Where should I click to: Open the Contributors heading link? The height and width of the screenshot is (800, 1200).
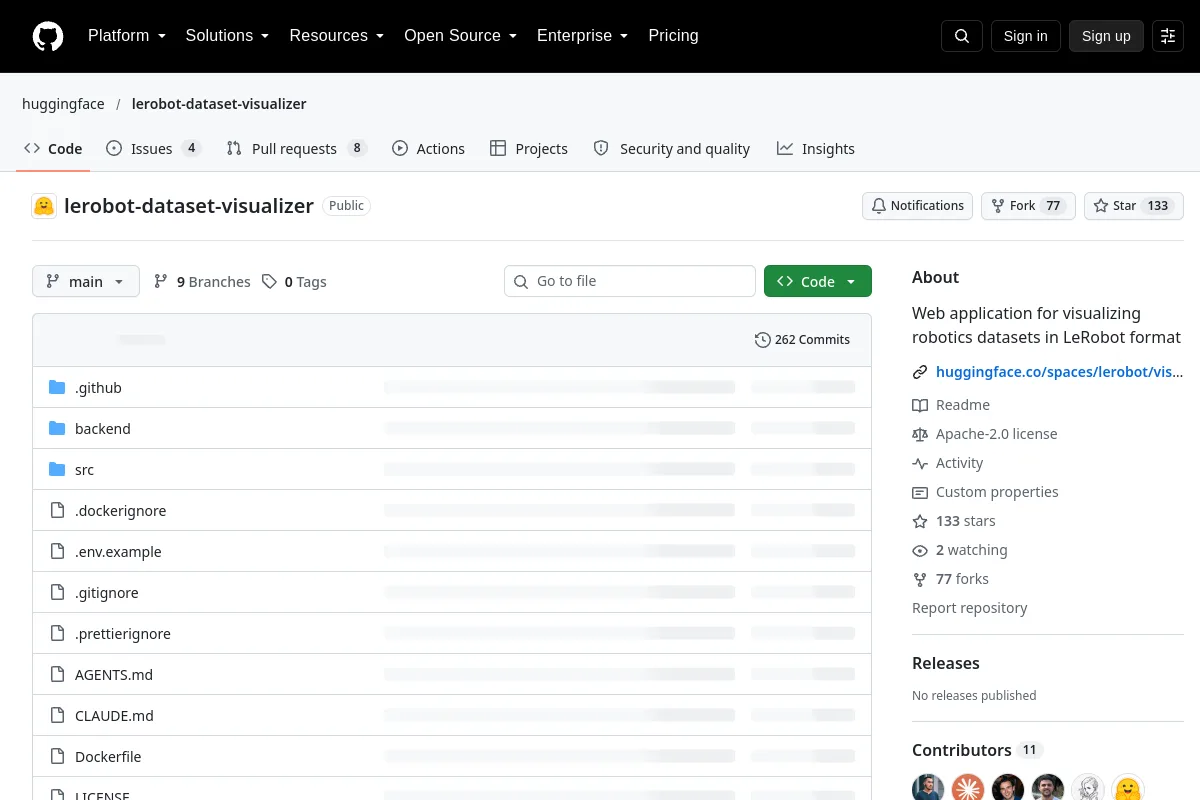(977, 750)
